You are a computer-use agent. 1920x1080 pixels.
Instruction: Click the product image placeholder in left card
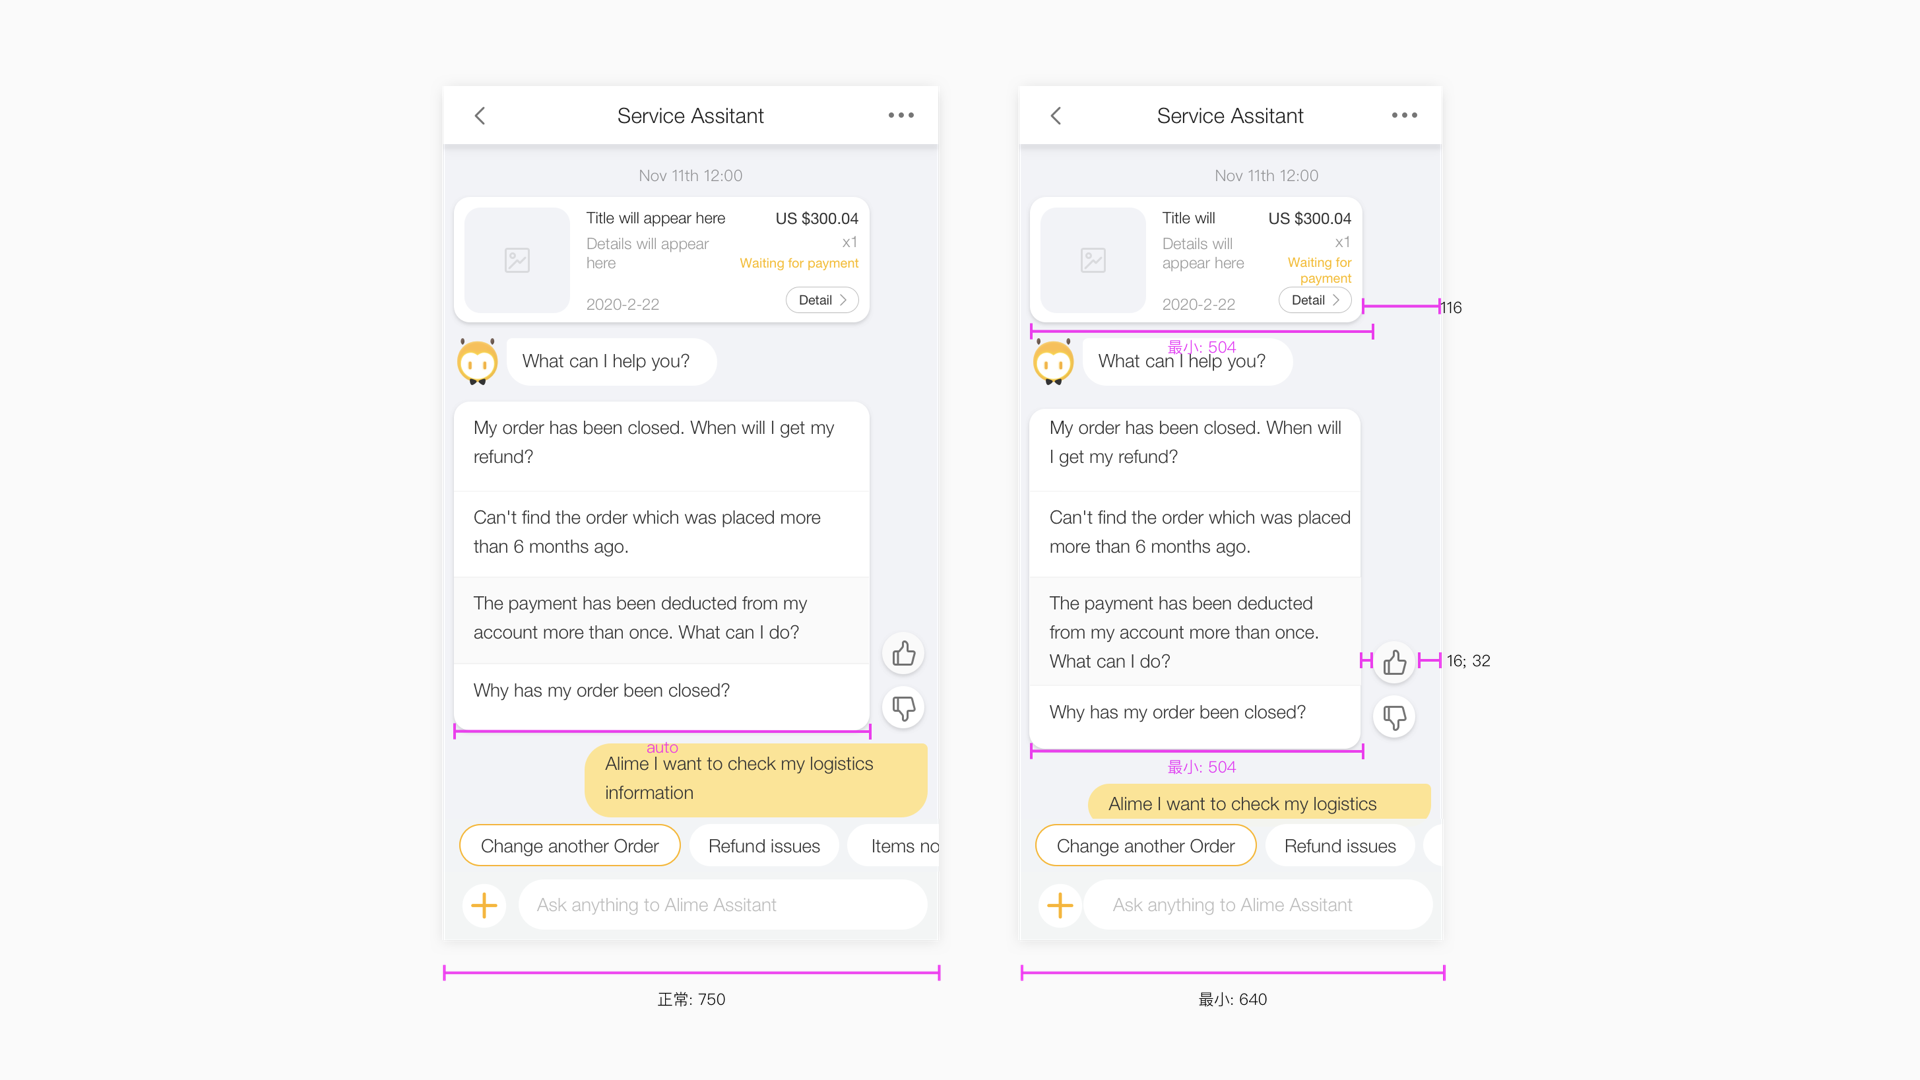click(517, 261)
